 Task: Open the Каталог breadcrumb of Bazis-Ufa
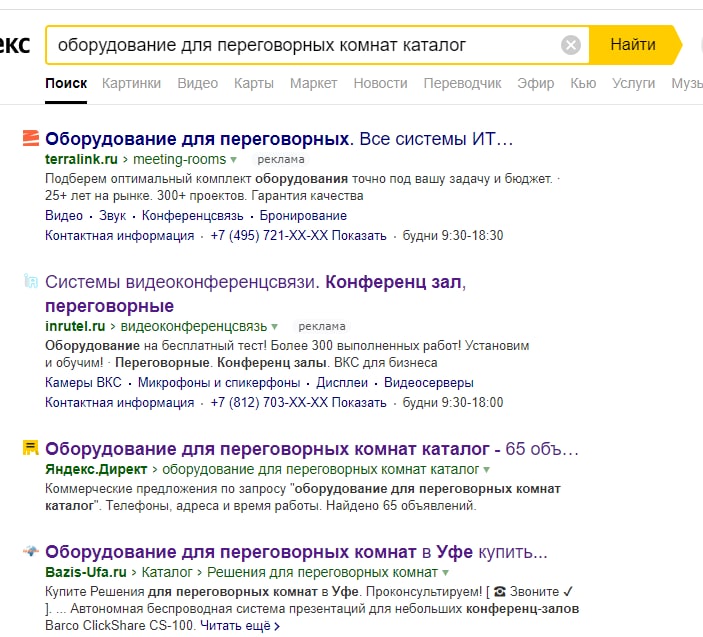point(167,572)
